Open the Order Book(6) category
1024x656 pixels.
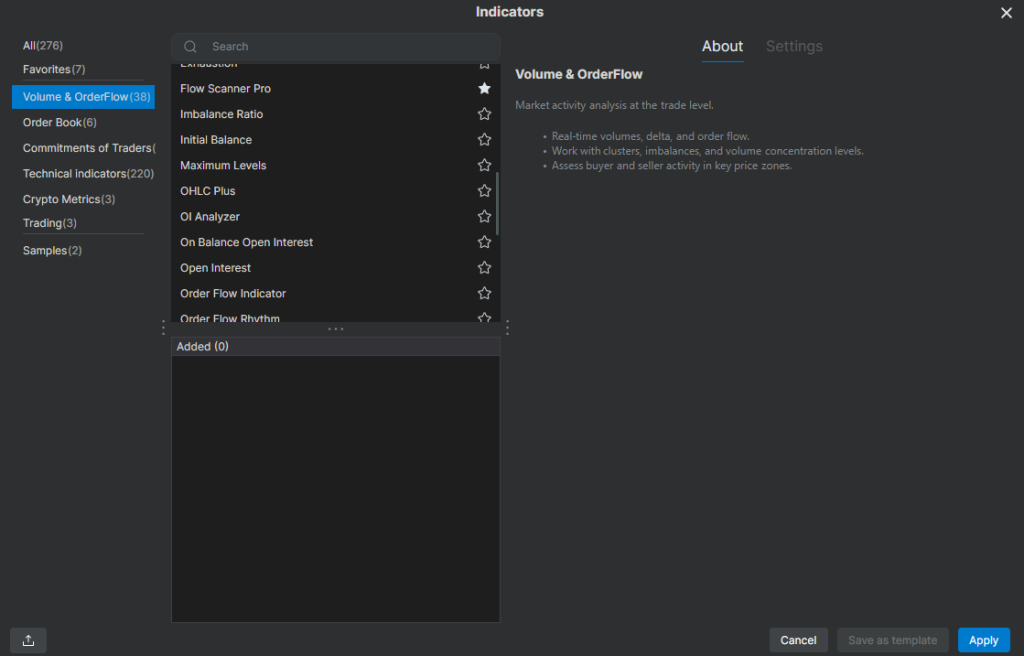coord(59,122)
